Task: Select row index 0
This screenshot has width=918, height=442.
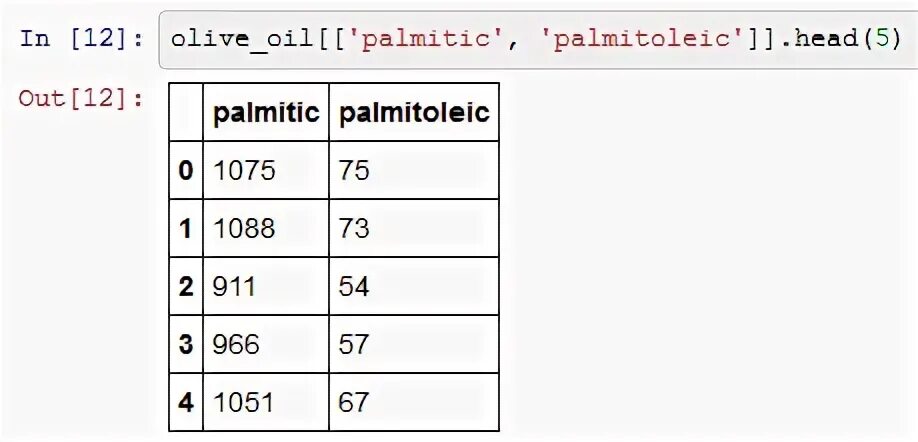Action: pos(186,171)
